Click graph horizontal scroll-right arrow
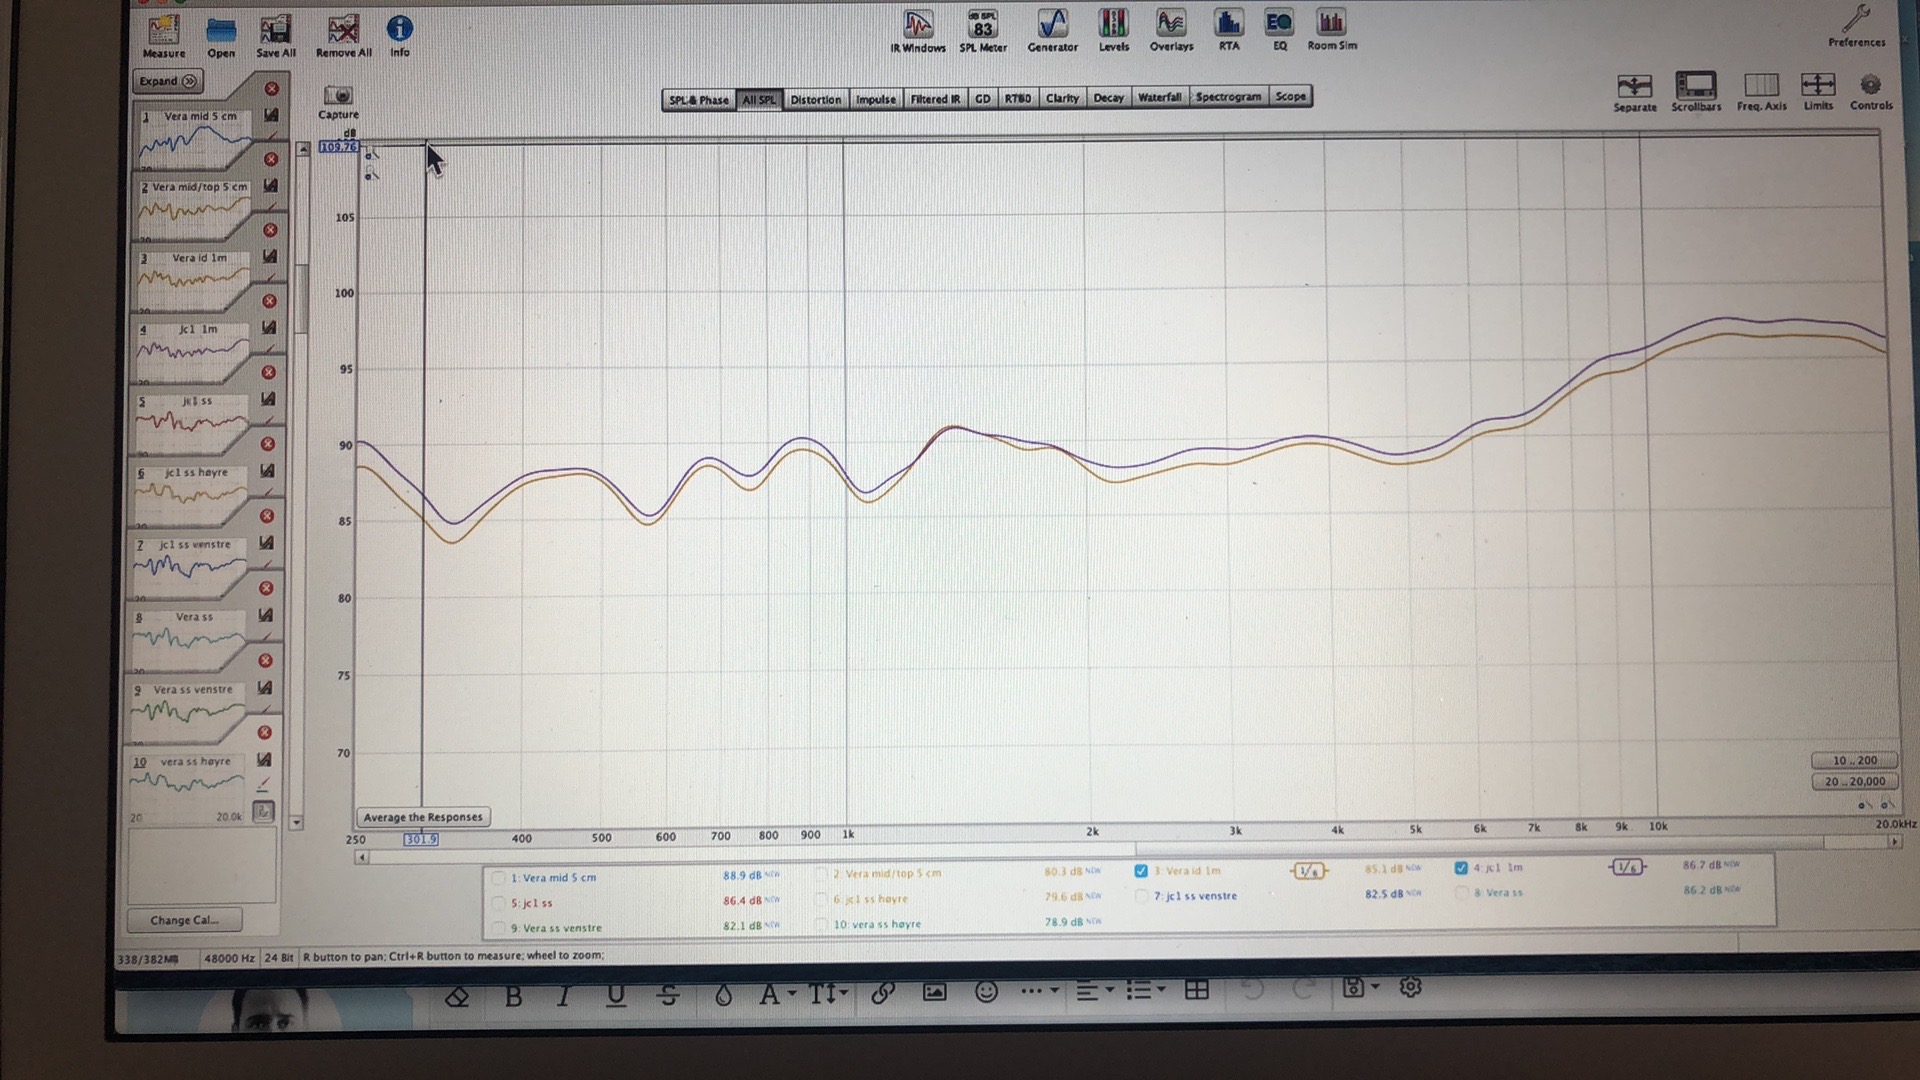The height and width of the screenshot is (1080, 1920). point(1894,842)
